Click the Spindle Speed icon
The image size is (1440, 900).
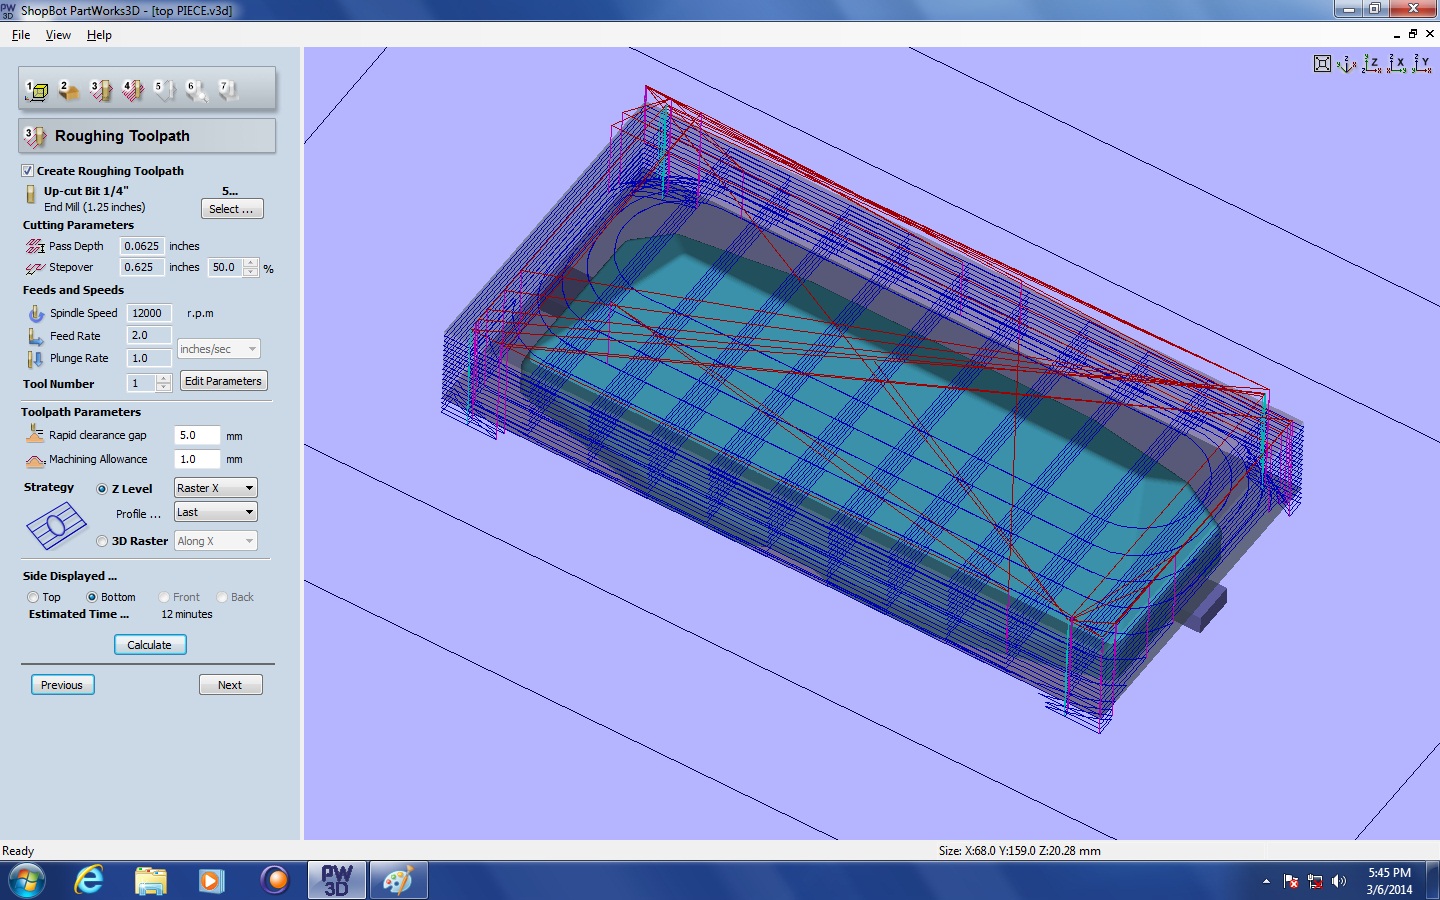click(36, 313)
